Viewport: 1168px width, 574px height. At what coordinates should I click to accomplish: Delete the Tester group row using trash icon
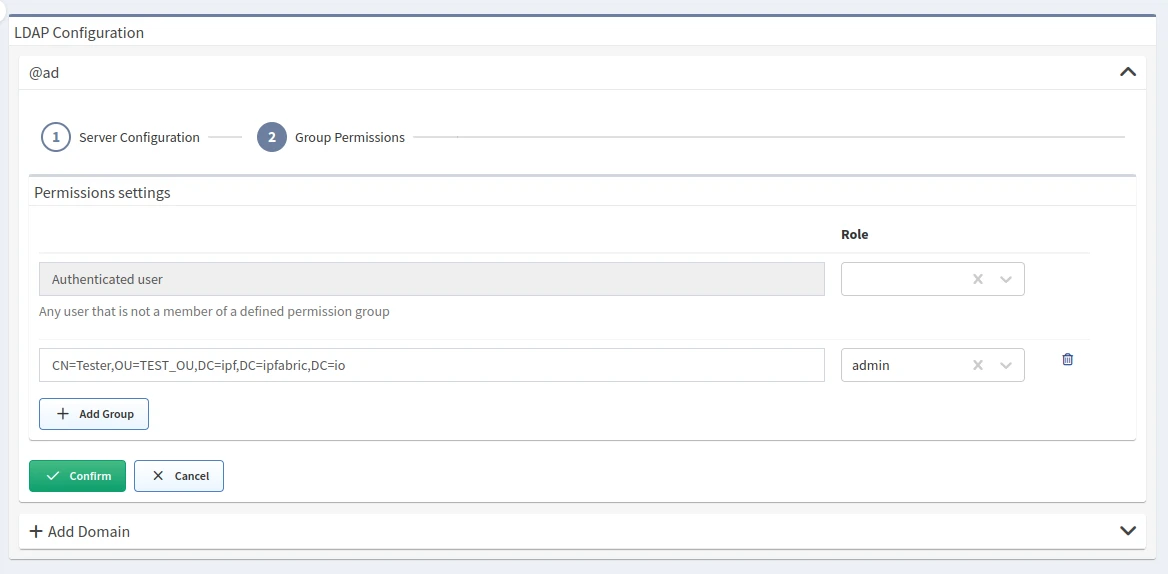[x=1067, y=360]
